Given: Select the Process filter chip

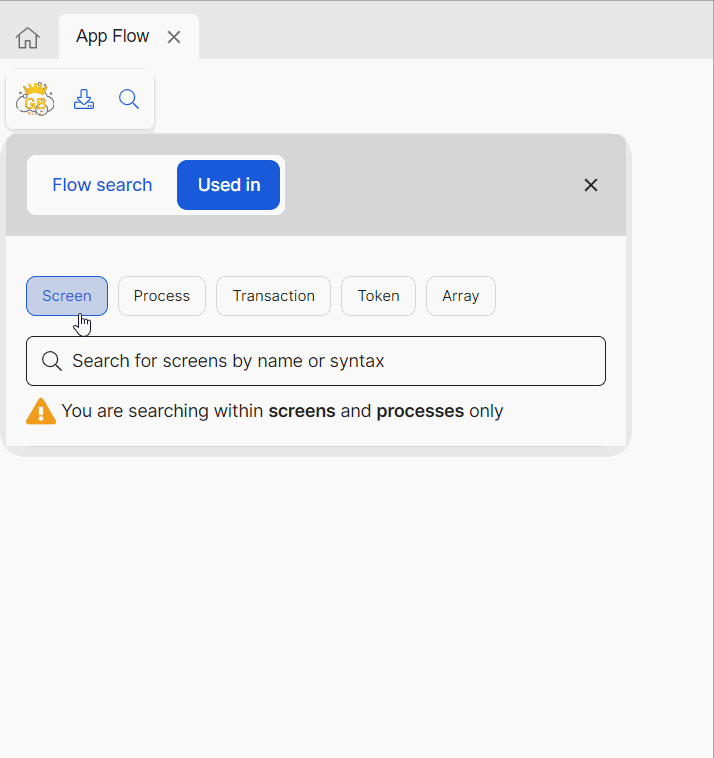Looking at the screenshot, I should point(162,296).
